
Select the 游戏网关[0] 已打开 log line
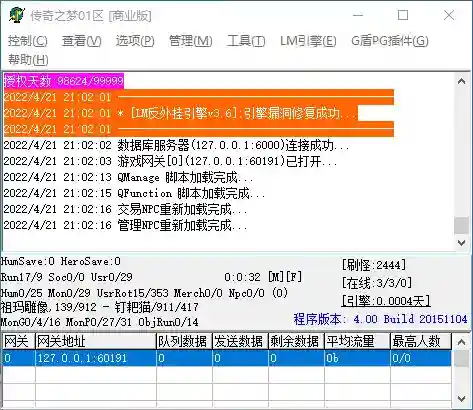coord(170,161)
